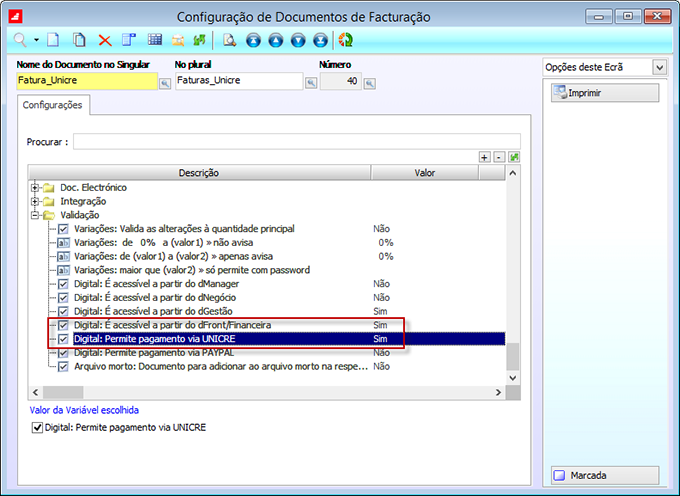Viewport: 680px width, 496px height.
Task: Click the magnifier search toolbar icon
Action: tap(20, 41)
